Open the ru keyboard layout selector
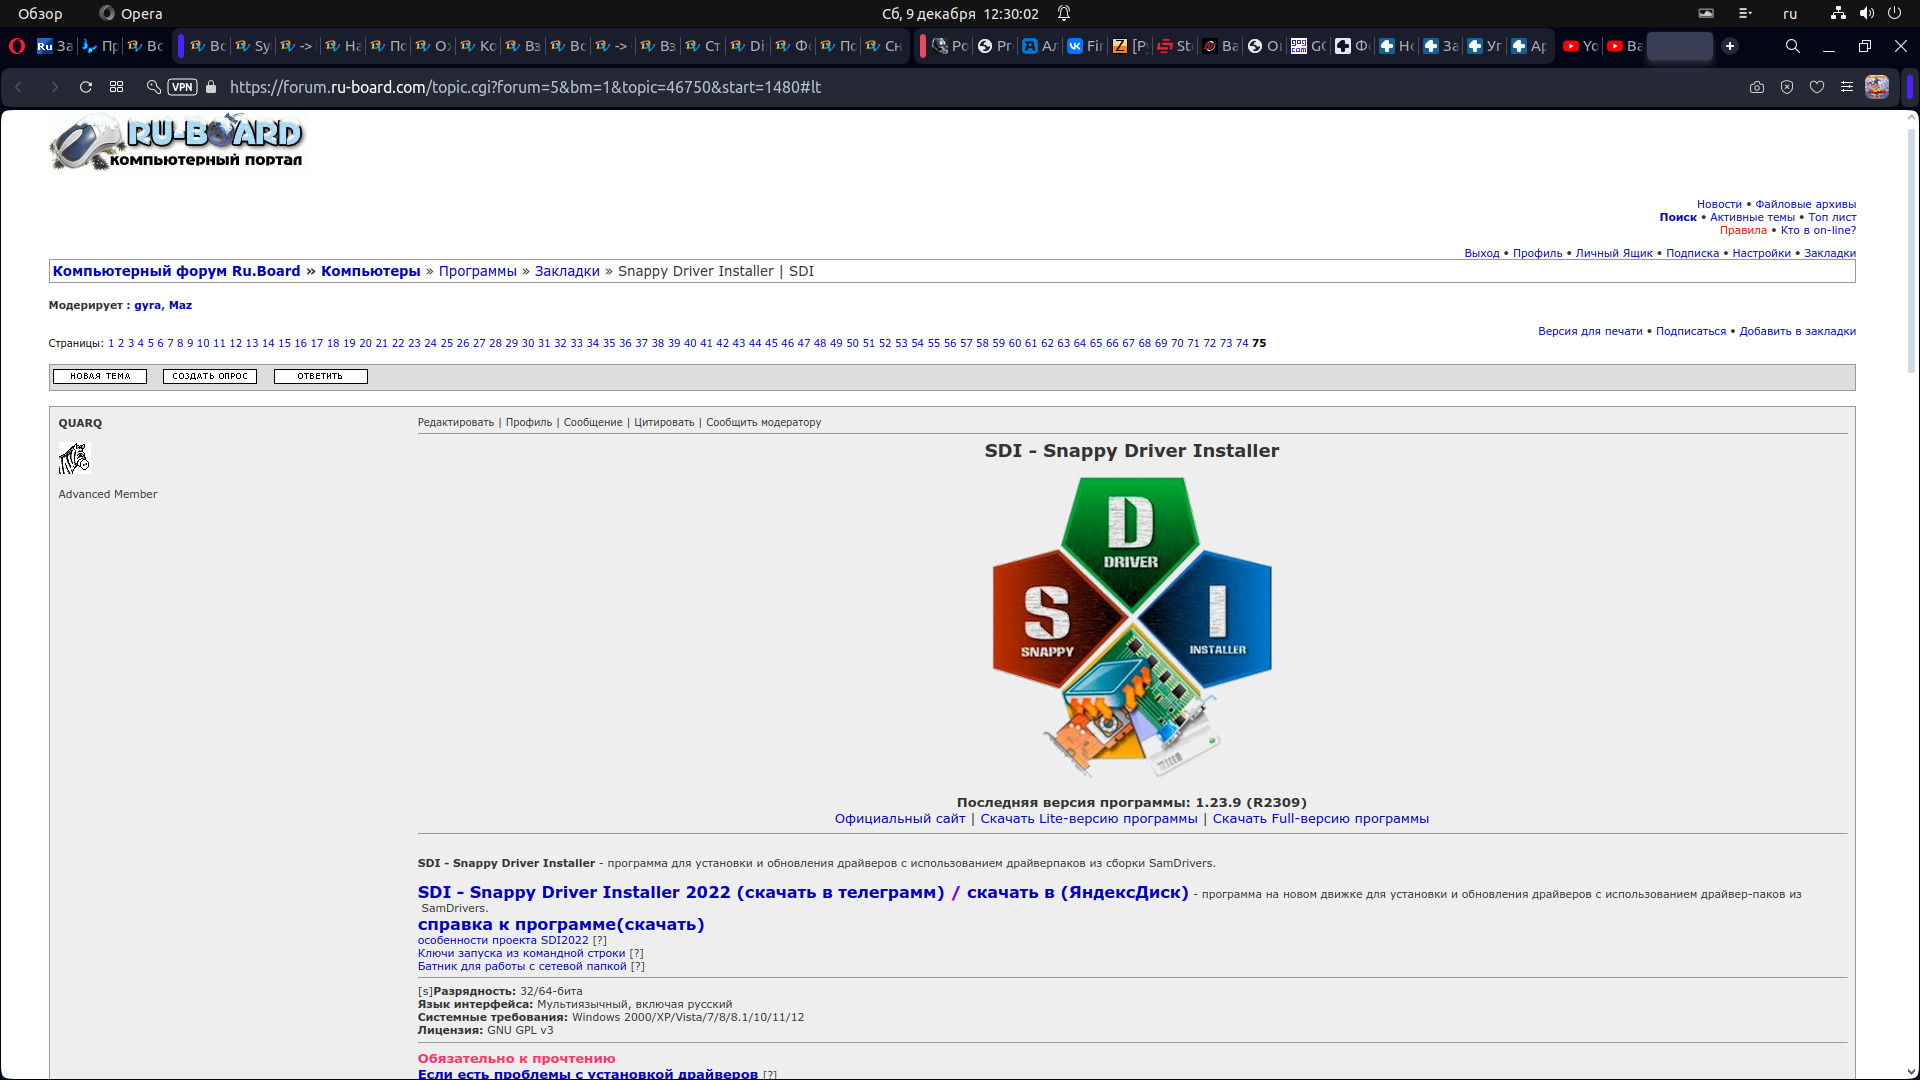Viewport: 1920px width, 1080px height. (x=1790, y=13)
